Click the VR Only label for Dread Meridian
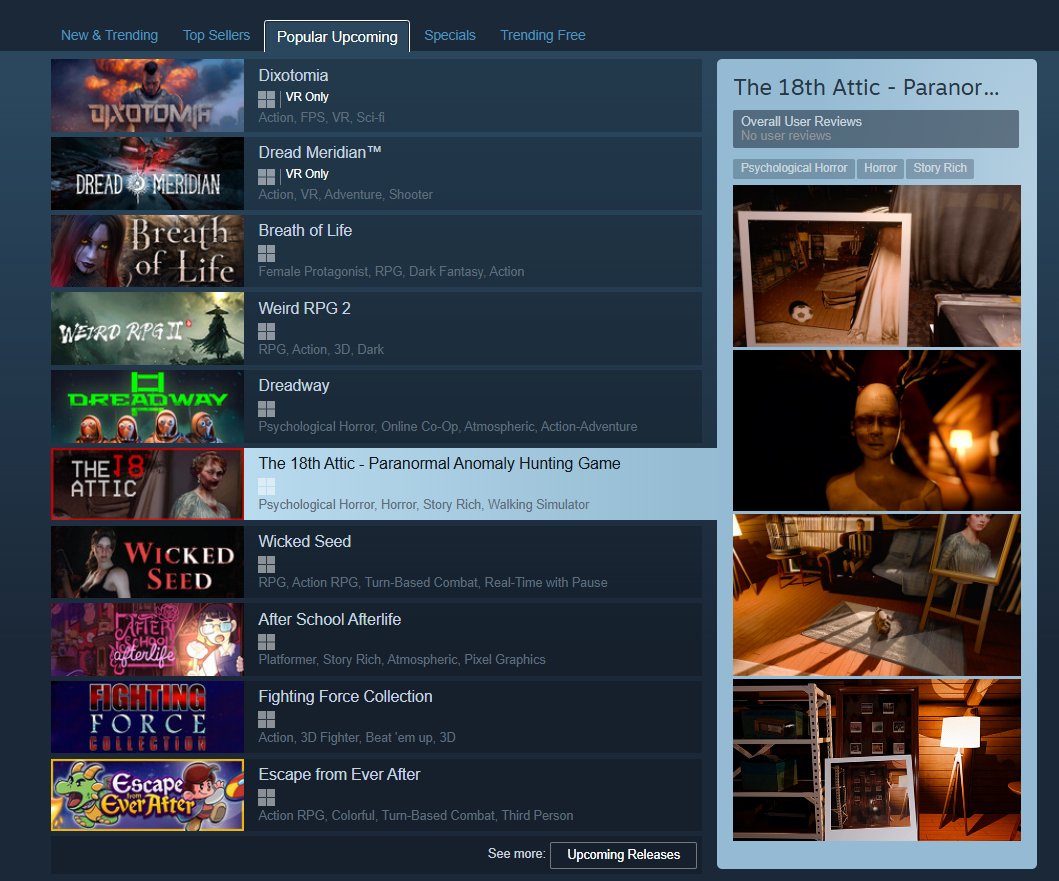Image resolution: width=1059 pixels, height=881 pixels. (307, 174)
